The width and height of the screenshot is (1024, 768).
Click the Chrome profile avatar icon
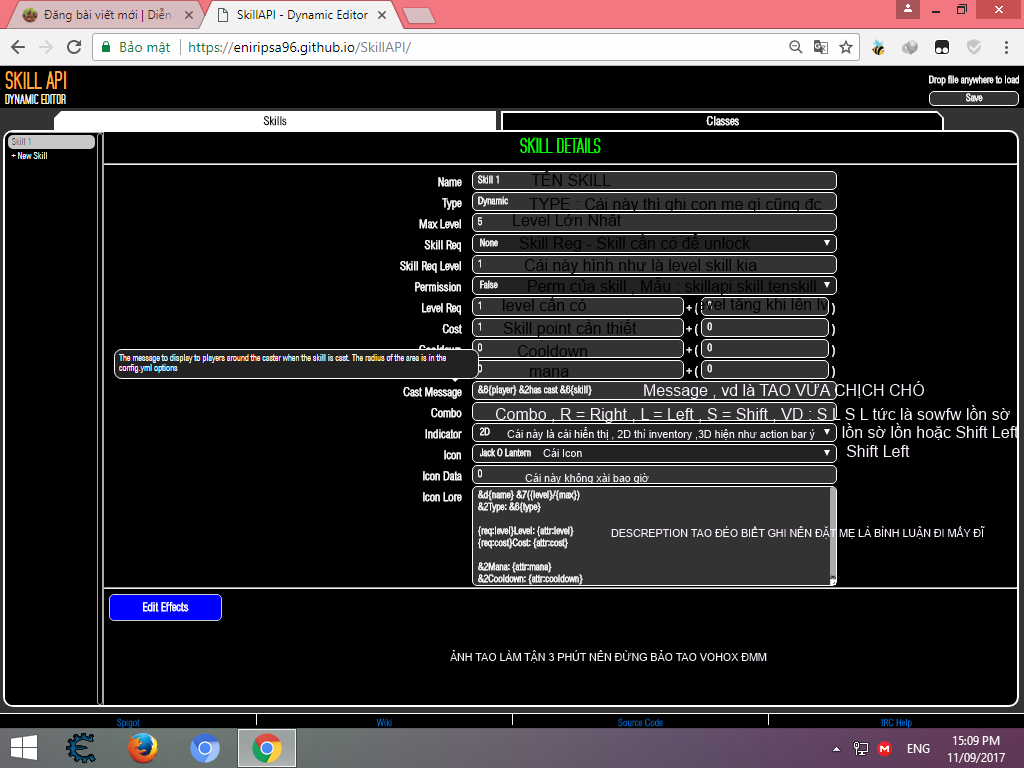click(x=908, y=9)
